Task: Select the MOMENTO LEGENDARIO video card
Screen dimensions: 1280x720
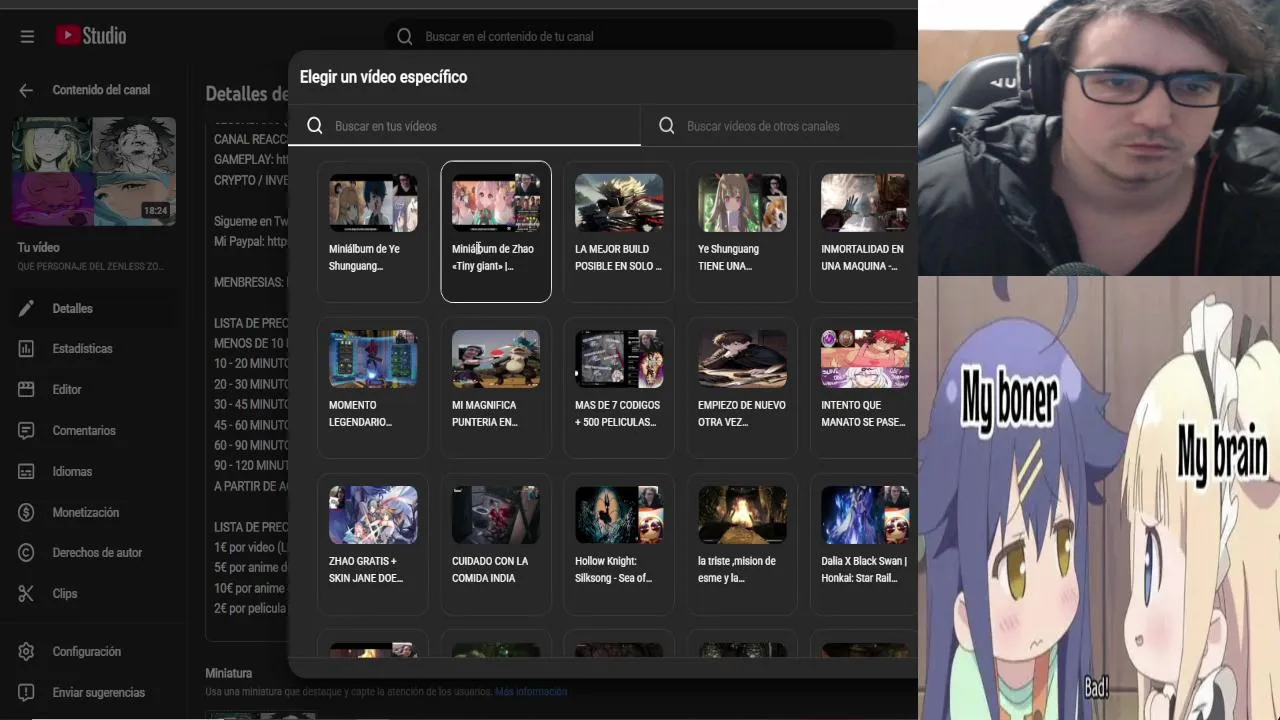Action: [373, 387]
